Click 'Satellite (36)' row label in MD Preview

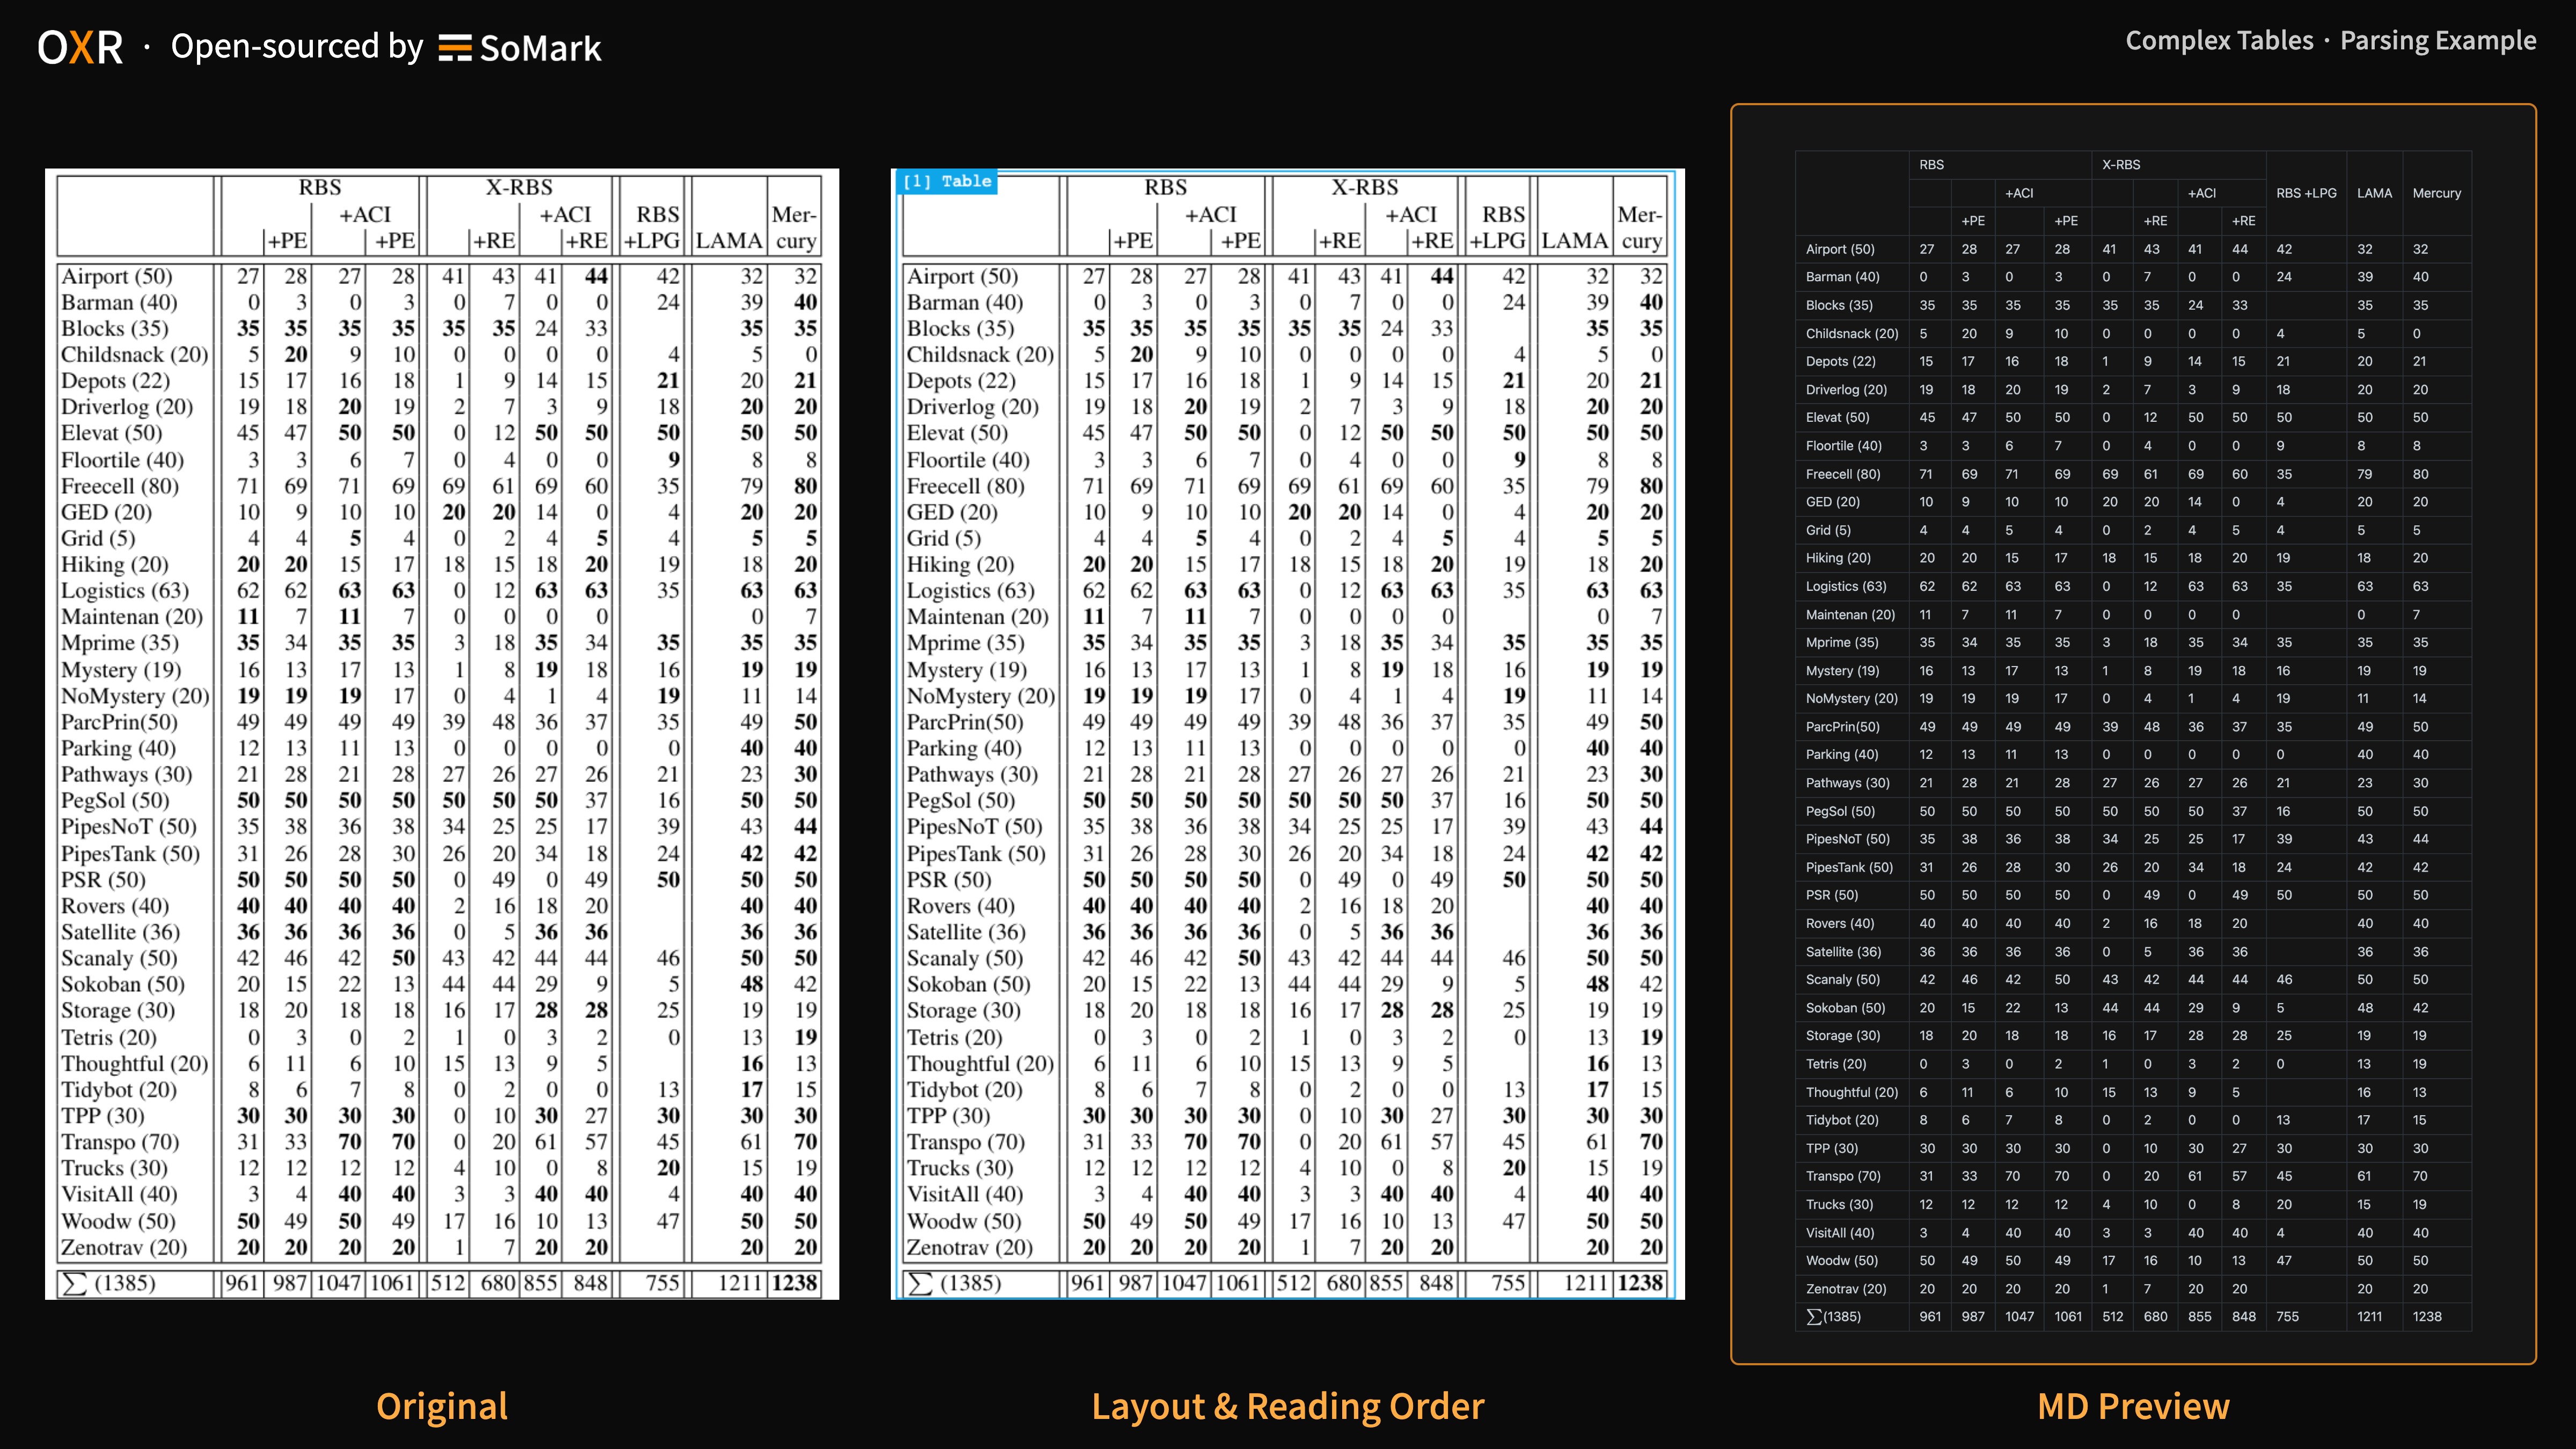[1843, 952]
